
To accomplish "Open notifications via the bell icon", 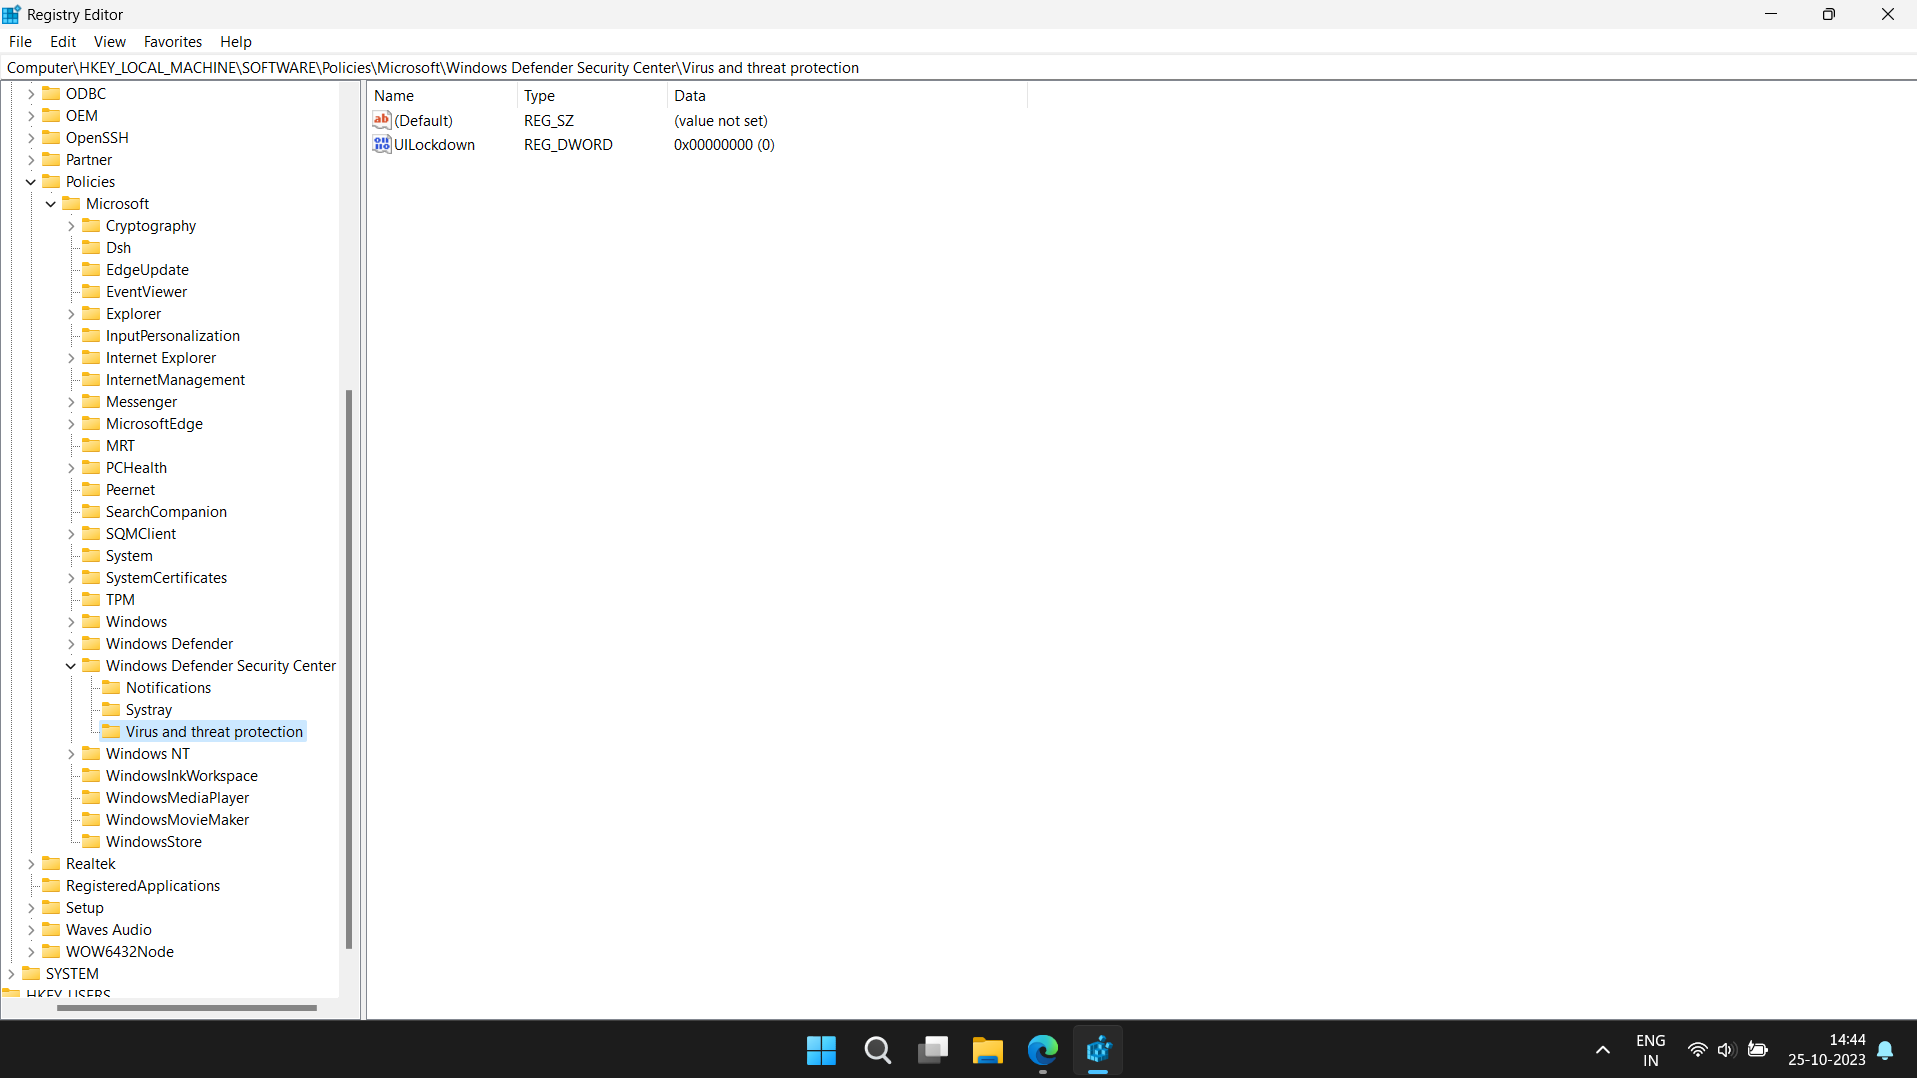I will pyautogui.click(x=1886, y=1050).
